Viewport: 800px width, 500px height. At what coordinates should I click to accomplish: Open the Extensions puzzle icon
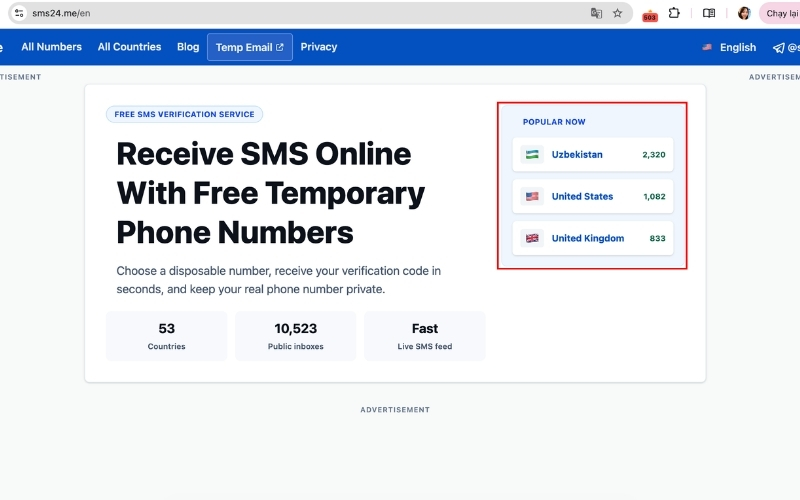click(x=674, y=13)
